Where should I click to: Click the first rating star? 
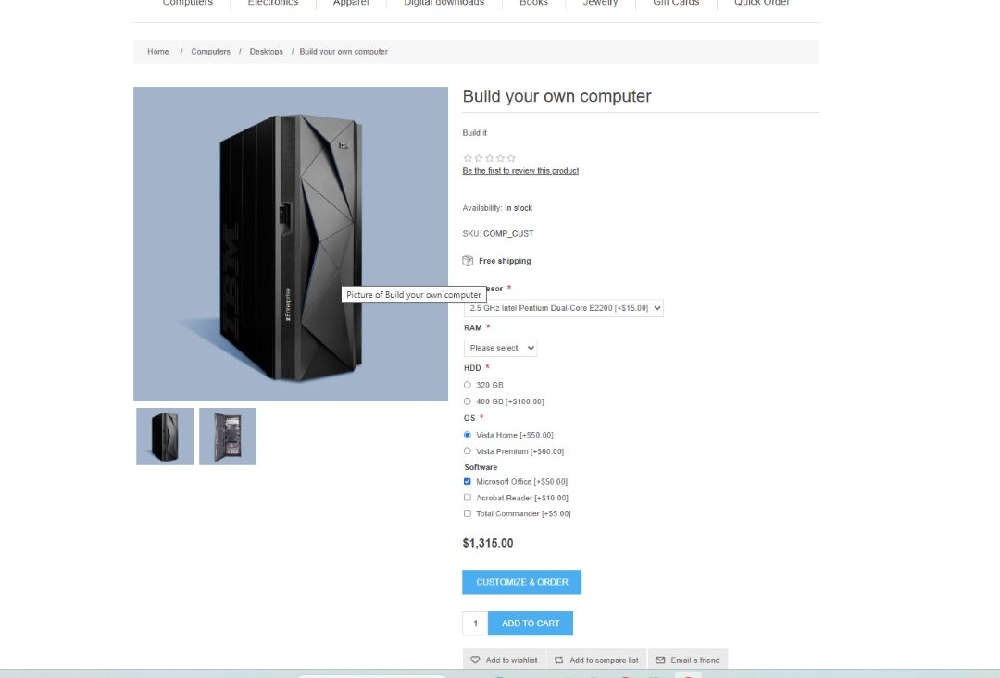click(x=467, y=157)
